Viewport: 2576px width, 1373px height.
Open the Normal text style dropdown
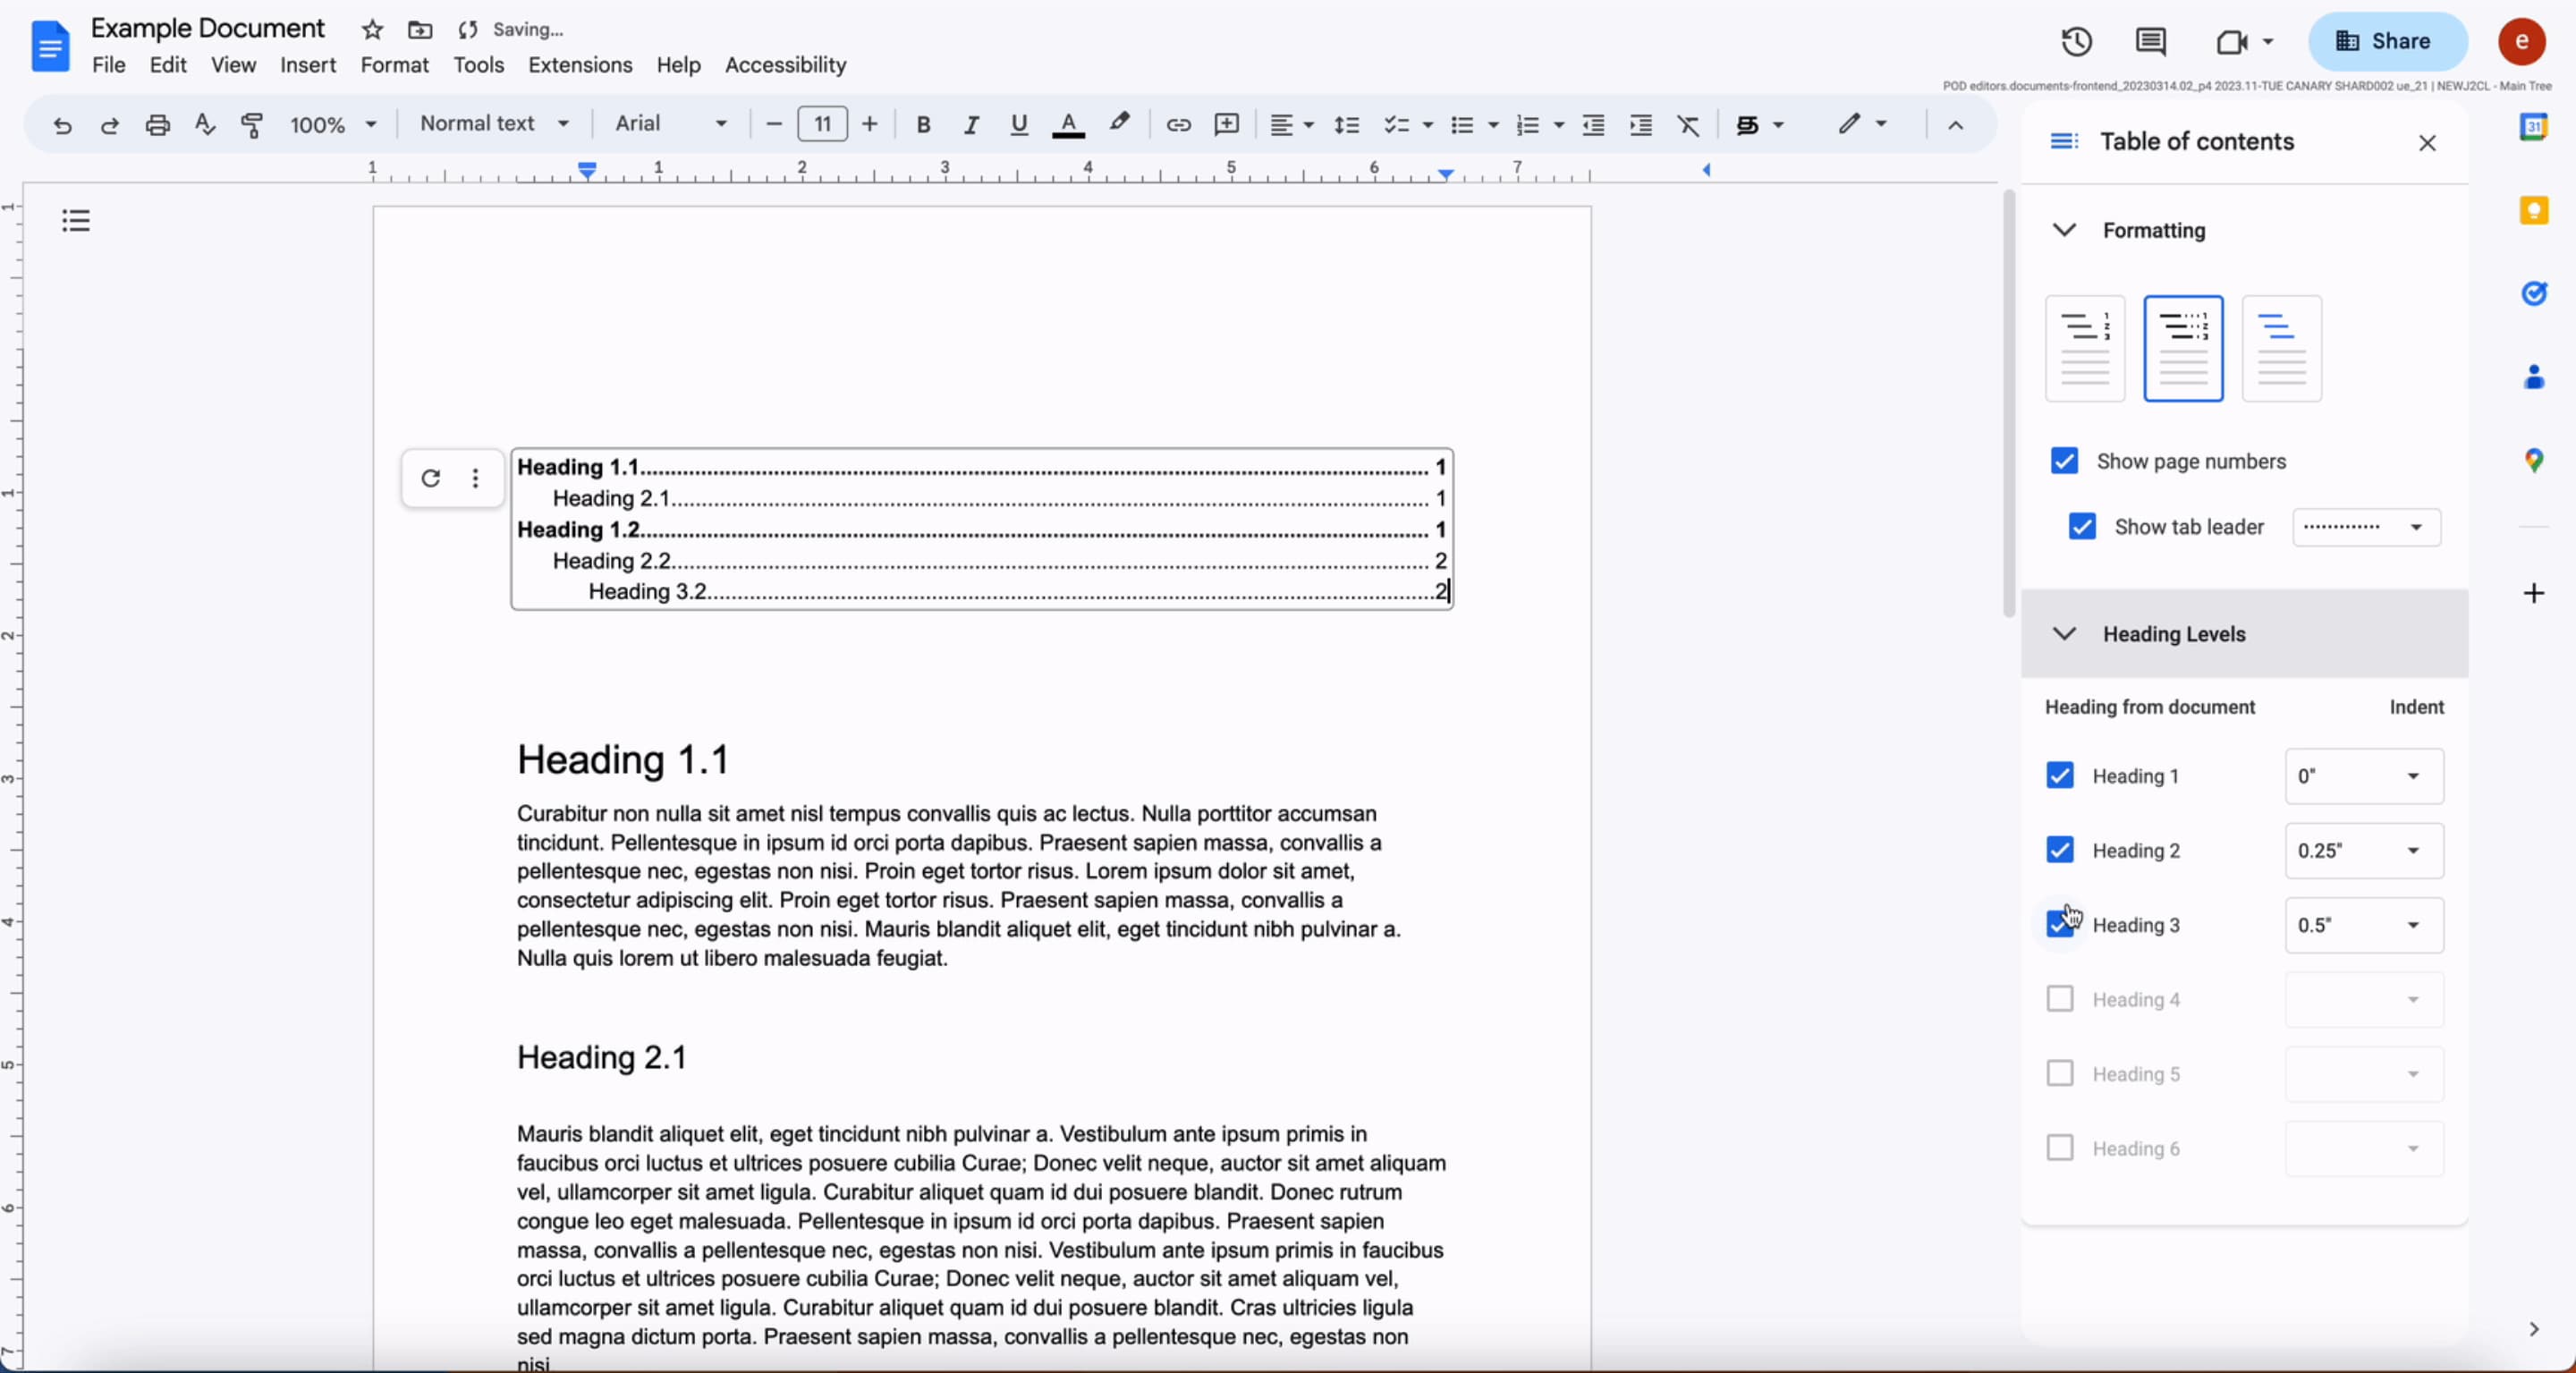point(494,123)
